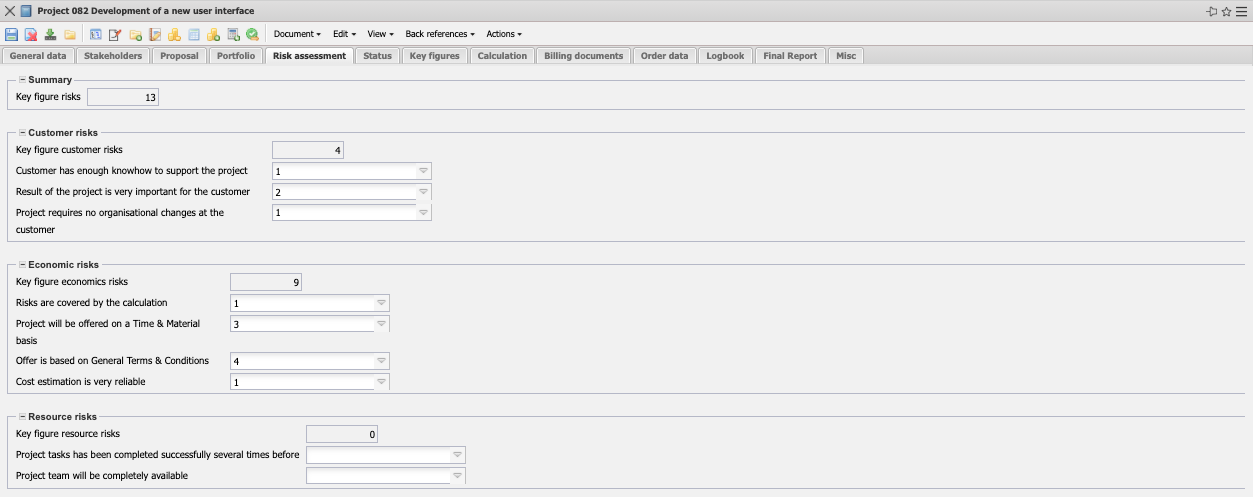Image resolution: width=1253 pixels, height=497 pixels.
Task: Collapse the Economic risks section
Action: 22,265
